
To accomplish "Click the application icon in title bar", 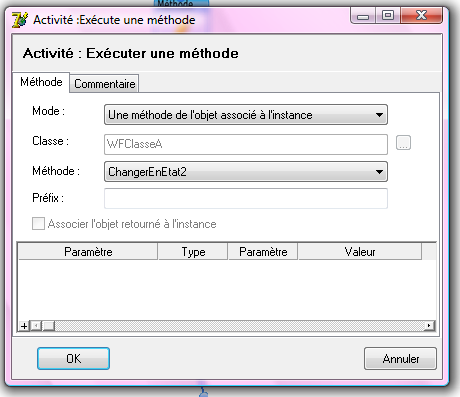I will click(x=20, y=19).
